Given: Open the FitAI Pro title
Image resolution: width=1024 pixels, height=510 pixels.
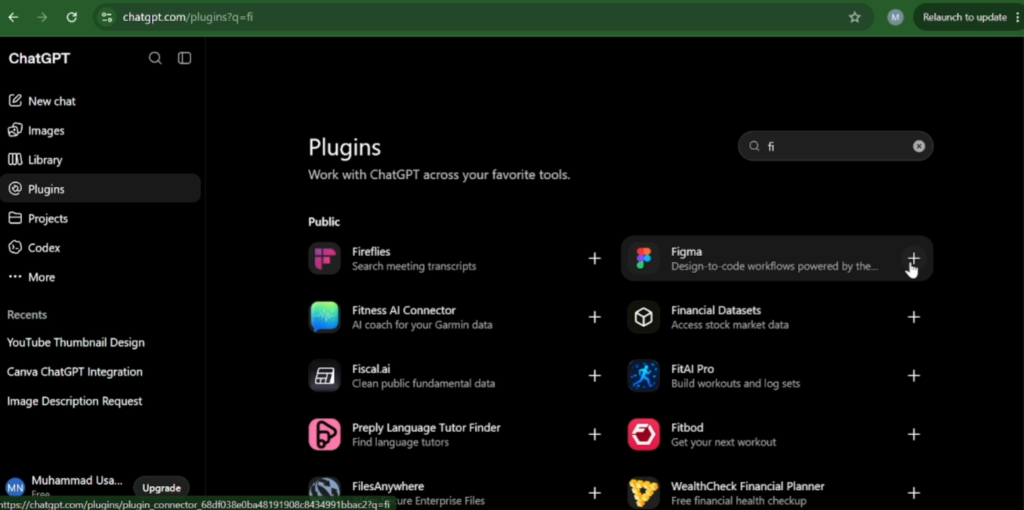Looking at the screenshot, I should pyautogui.click(x=692, y=370).
